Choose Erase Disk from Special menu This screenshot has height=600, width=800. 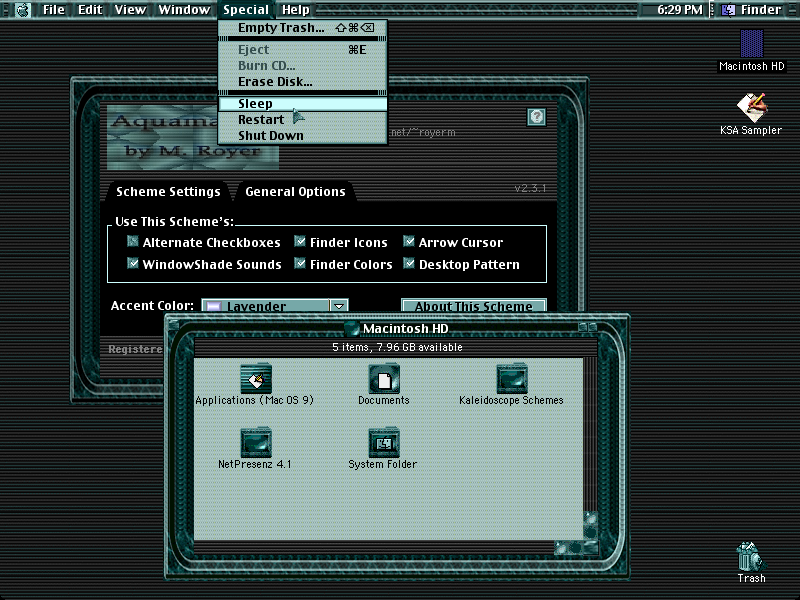coord(303,82)
